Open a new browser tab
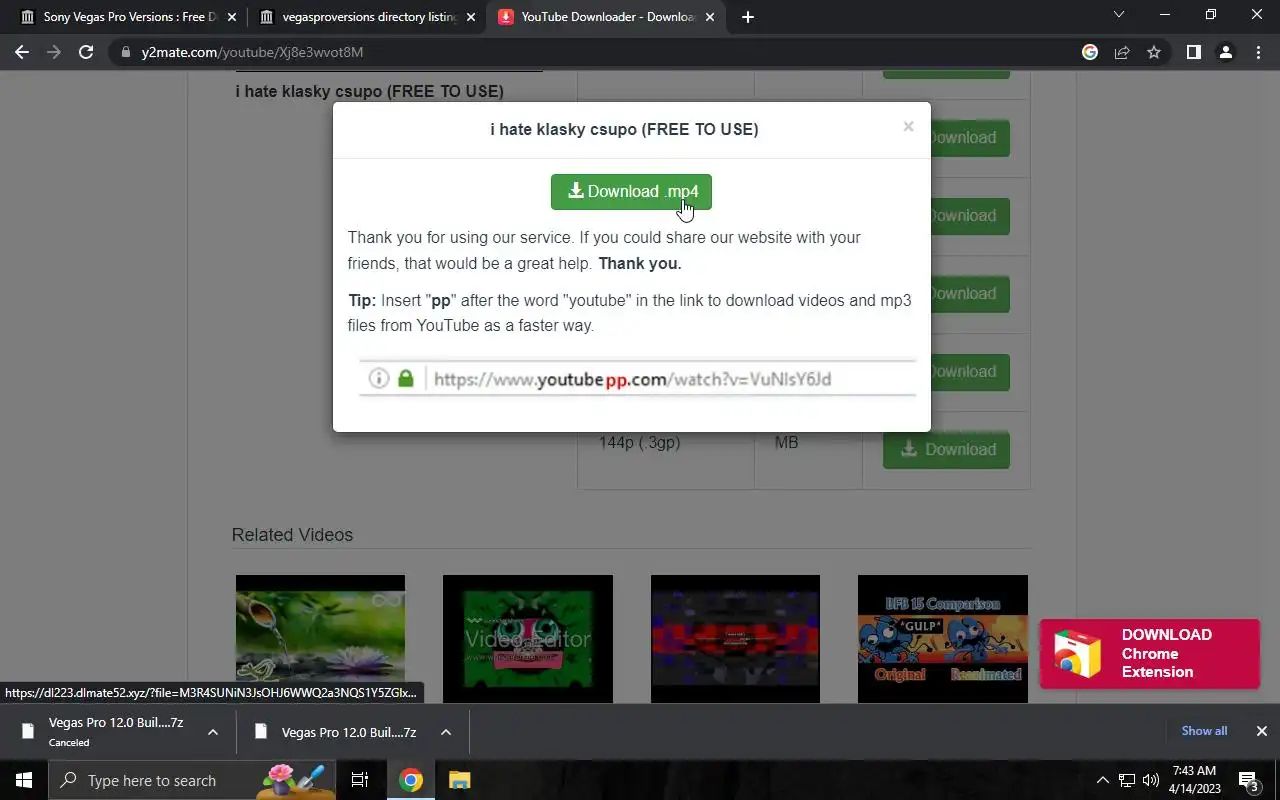This screenshot has width=1280, height=800. pyautogui.click(x=748, y=17)
